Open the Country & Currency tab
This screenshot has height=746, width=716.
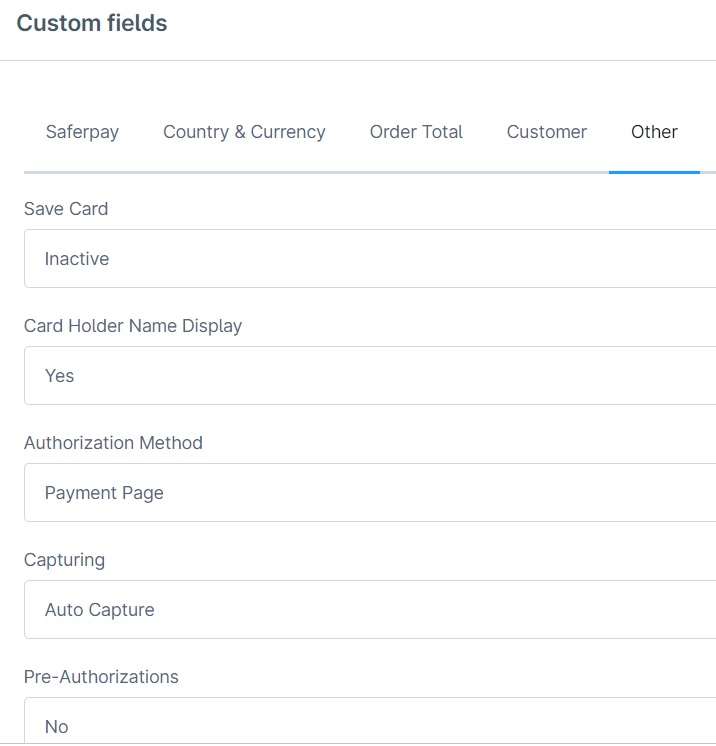pos(244,132)
